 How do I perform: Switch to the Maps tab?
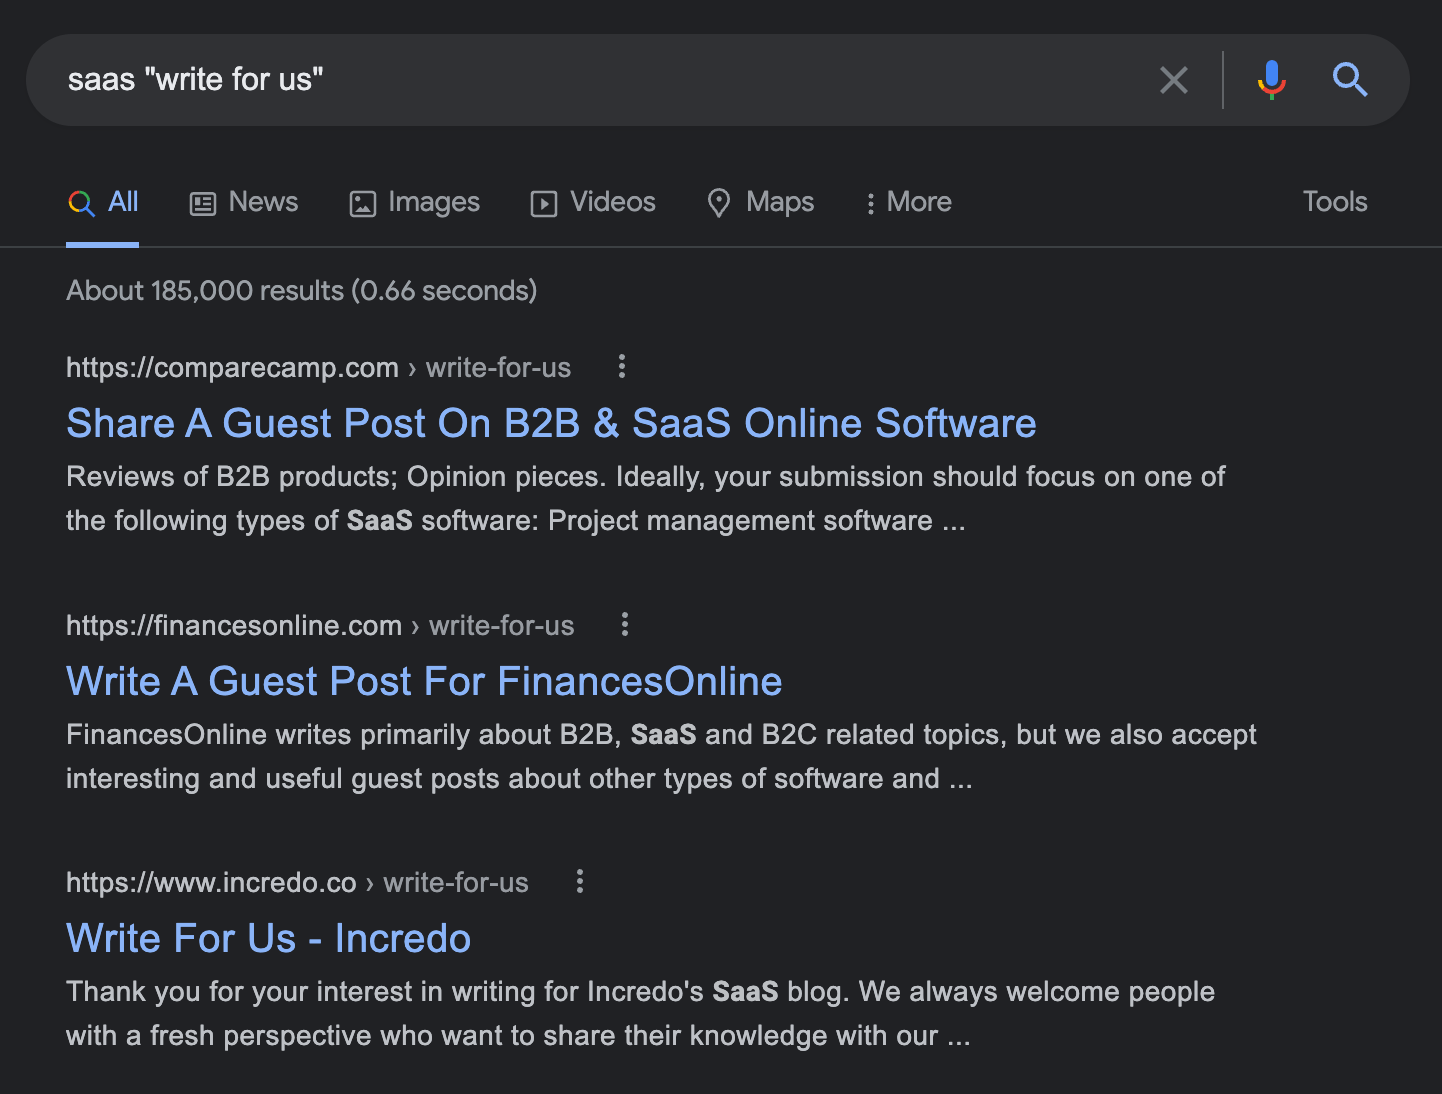point(760,202)
